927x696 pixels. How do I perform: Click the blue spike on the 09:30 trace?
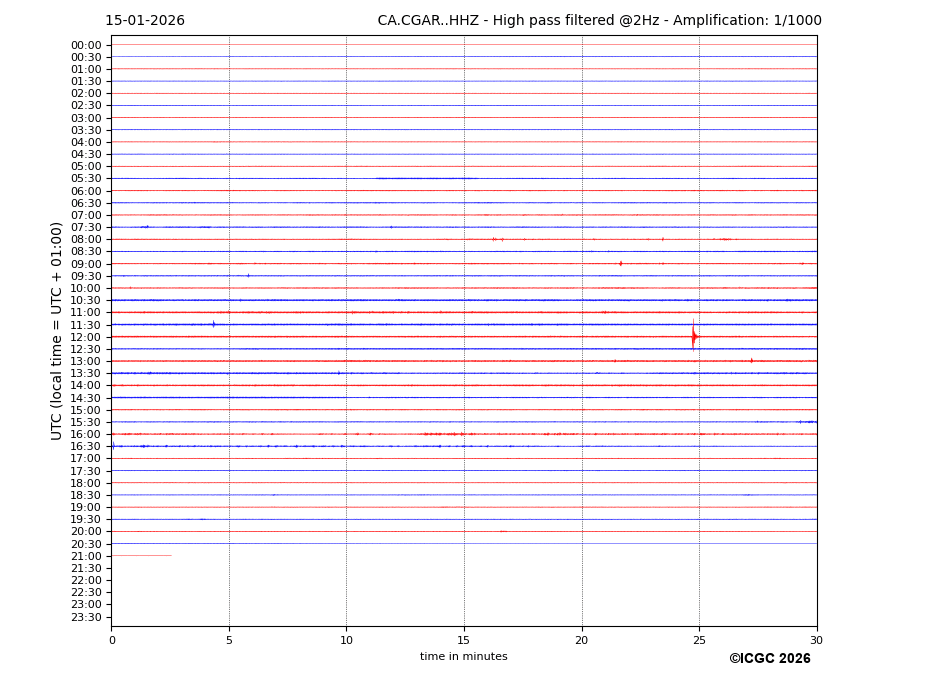point(248,275)
